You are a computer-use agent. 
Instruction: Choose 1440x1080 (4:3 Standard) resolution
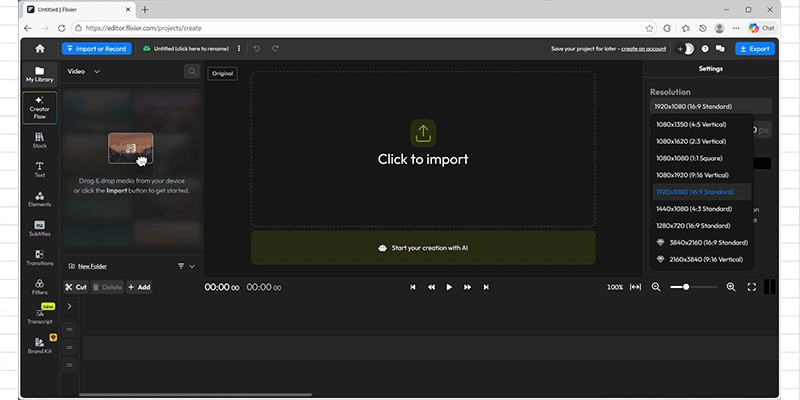pyautogui.click(x=702, y=209)
